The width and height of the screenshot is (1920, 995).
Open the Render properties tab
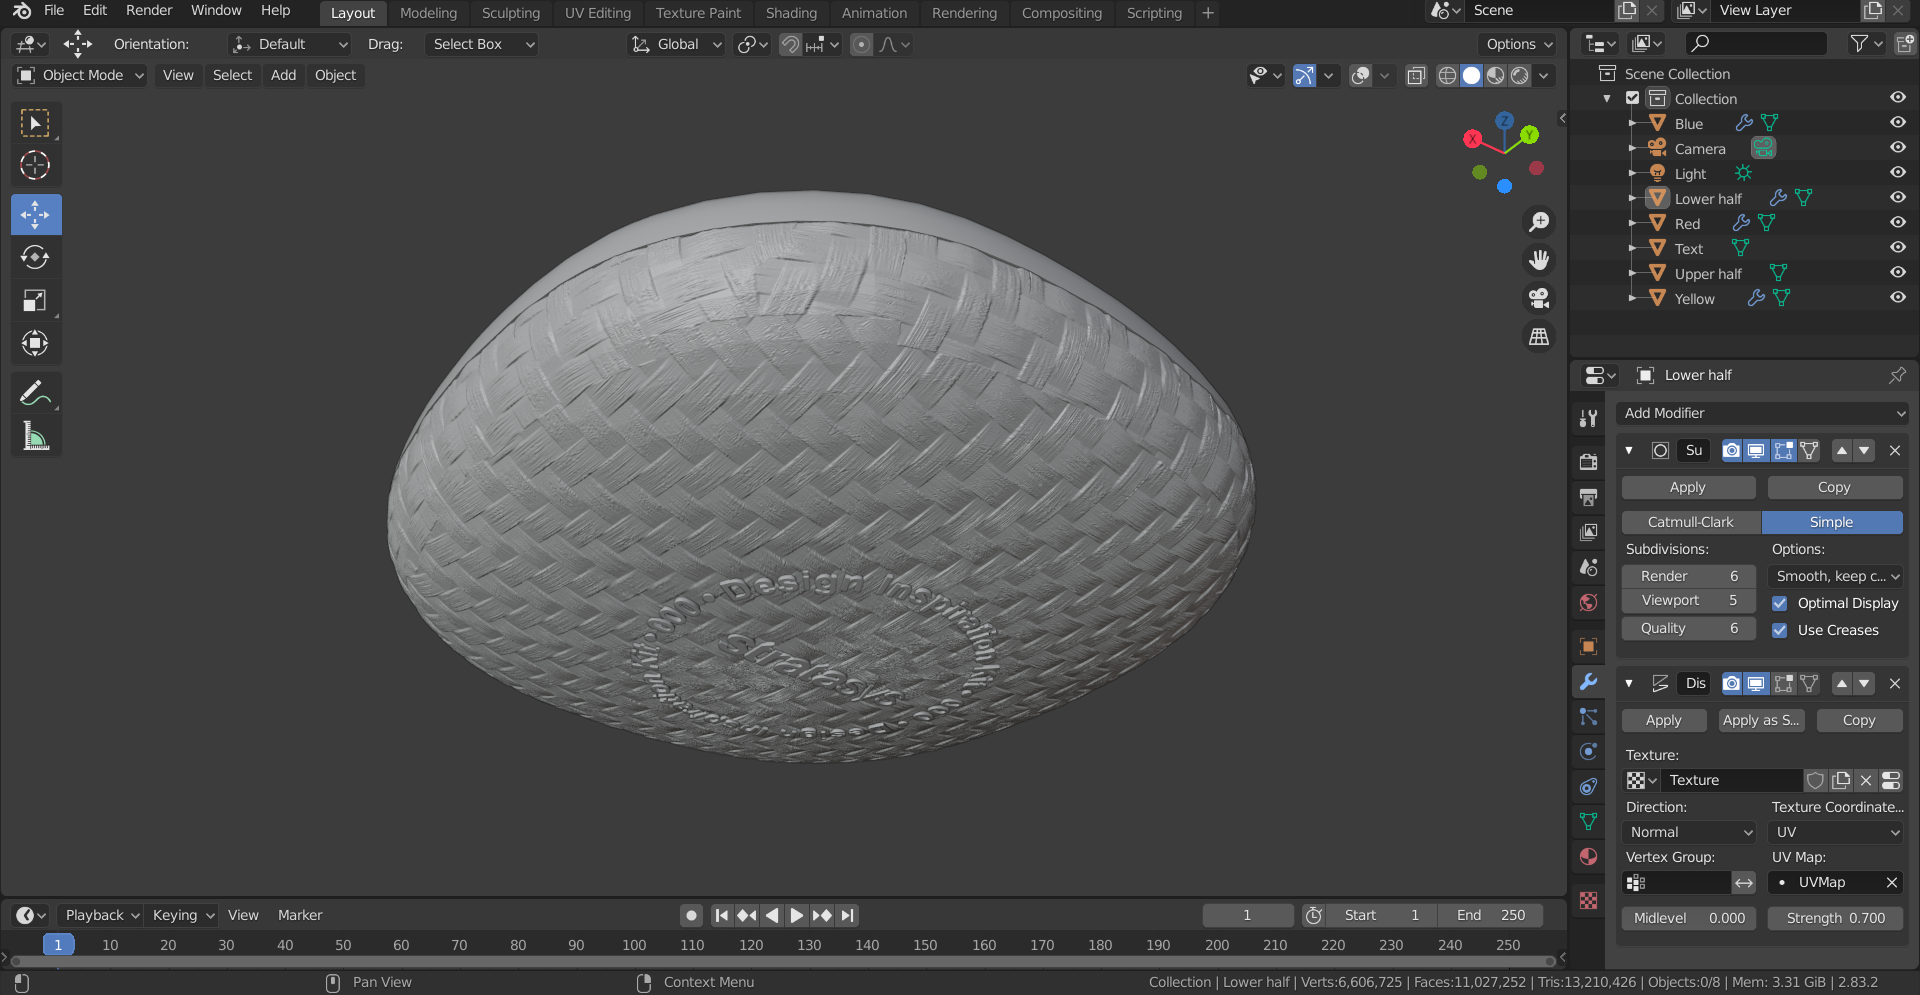pyautogui.click(x=1588, y=461)
